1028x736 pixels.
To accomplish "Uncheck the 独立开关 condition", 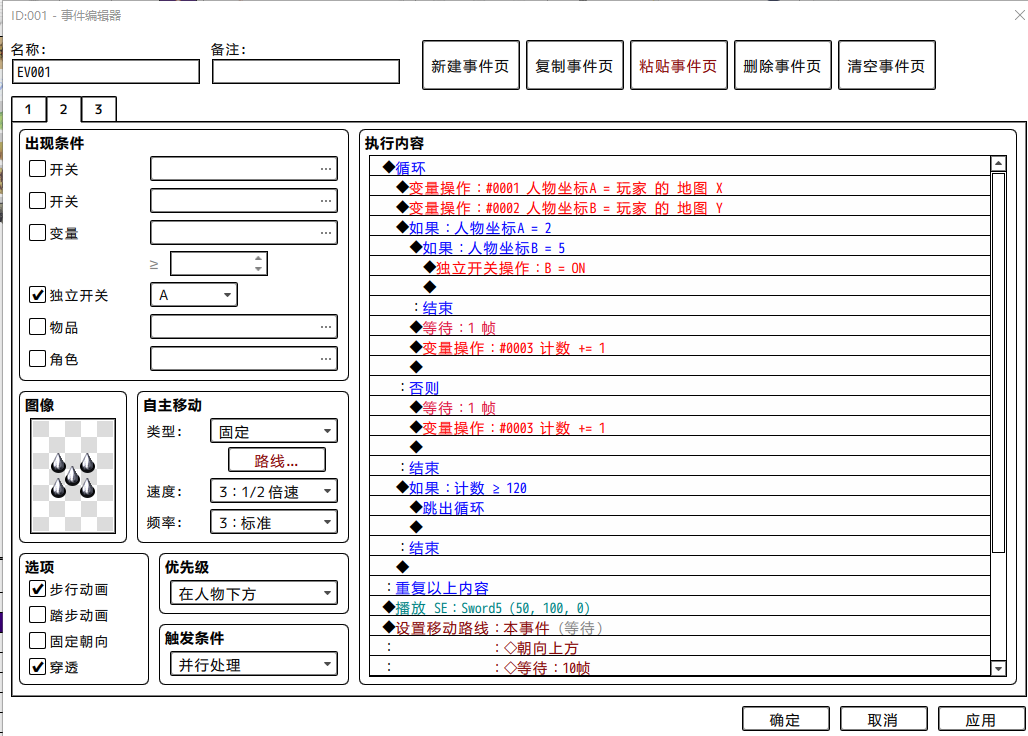I will point(37,295).
